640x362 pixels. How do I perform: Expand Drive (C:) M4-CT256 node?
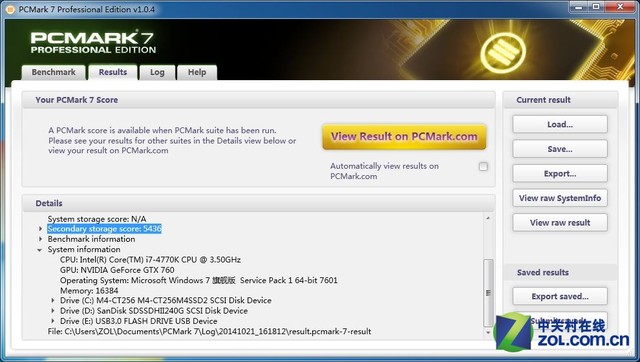[x=53, y=300]
